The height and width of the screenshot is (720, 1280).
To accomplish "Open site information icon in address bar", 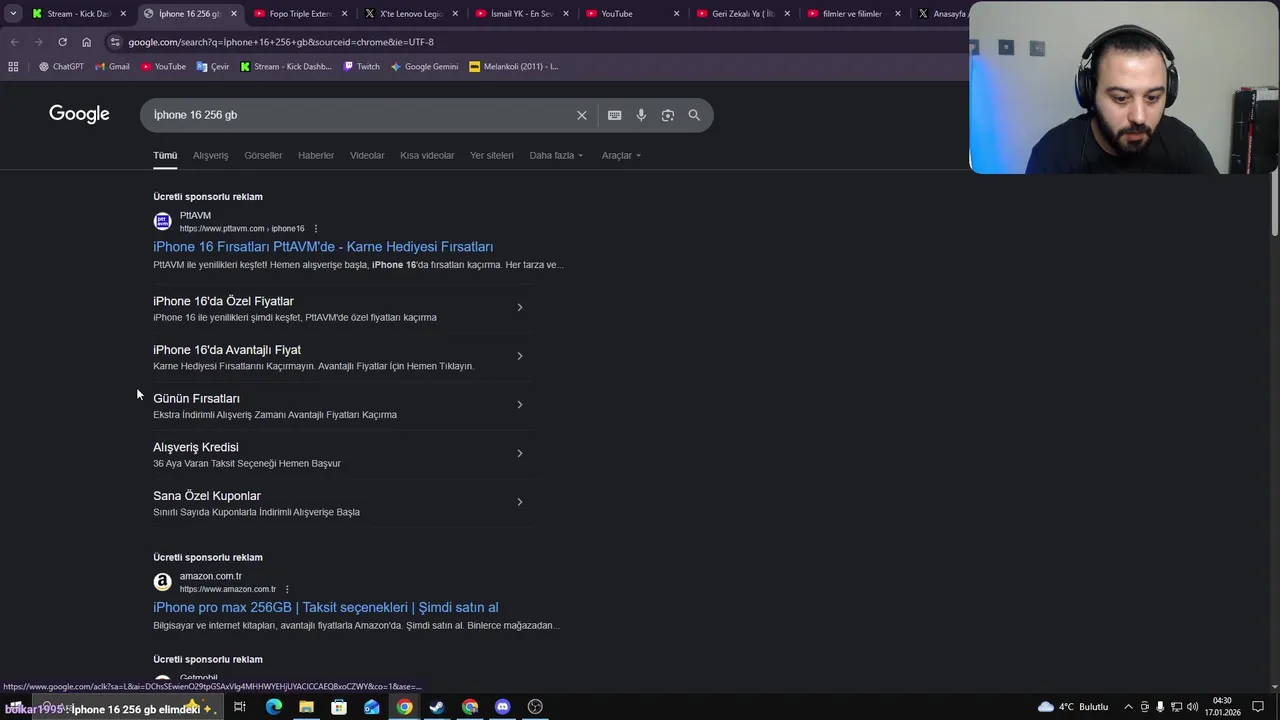I will (116, 42).
